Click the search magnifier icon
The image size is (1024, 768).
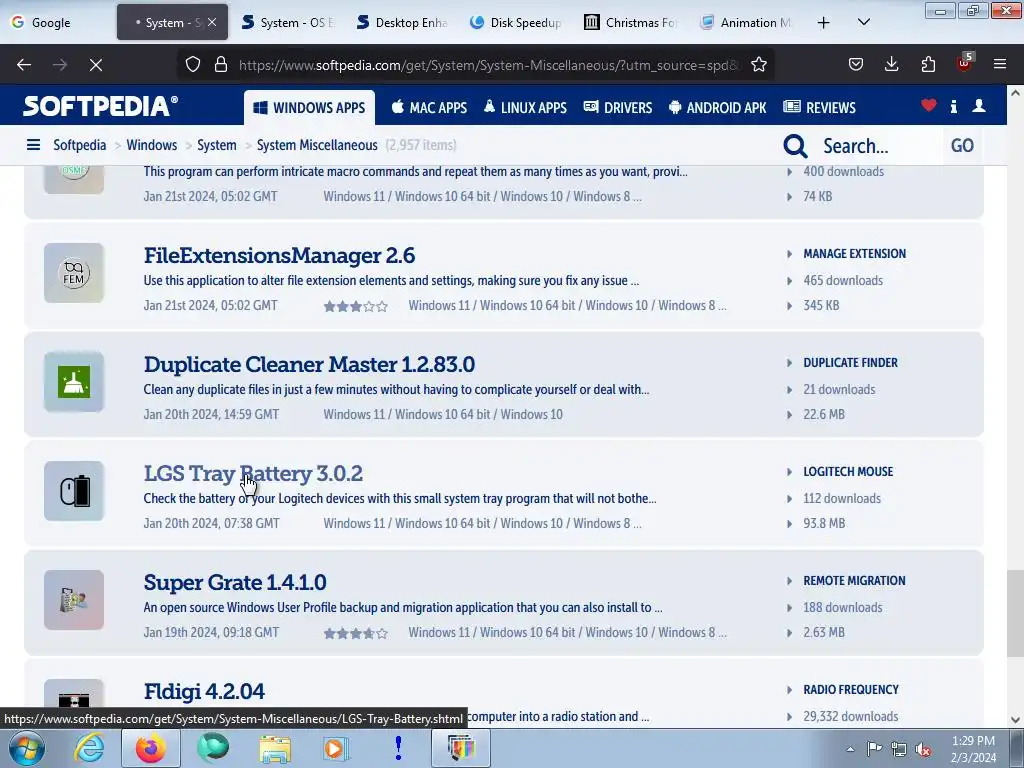click(x=795, y=146)
